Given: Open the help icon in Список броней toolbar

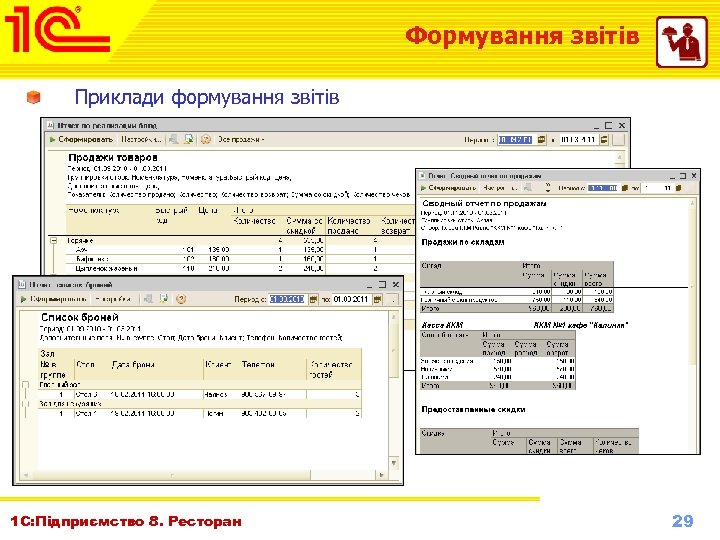Looking at the screenshot, I should [x=181, y=299].
